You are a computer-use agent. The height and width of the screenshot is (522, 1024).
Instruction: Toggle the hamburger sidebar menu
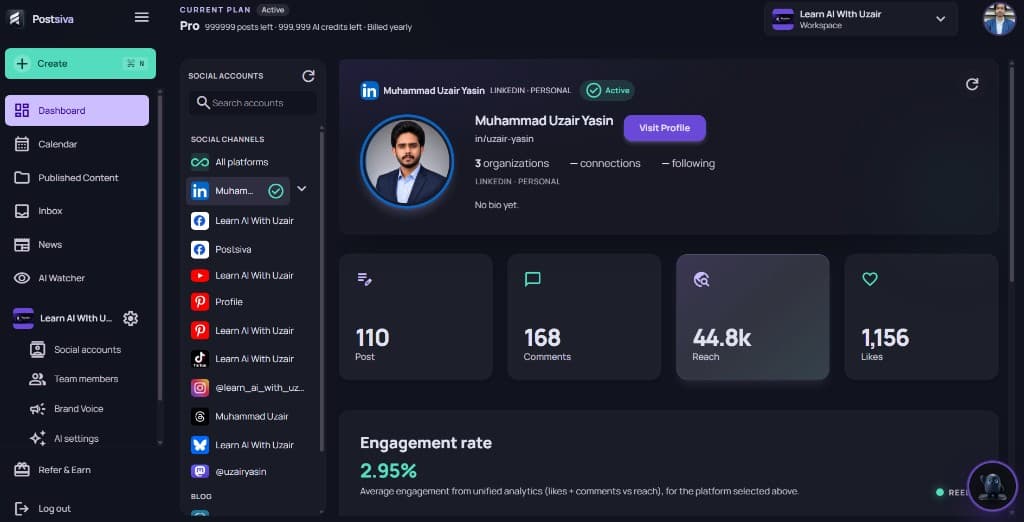[x=142, y=18]
